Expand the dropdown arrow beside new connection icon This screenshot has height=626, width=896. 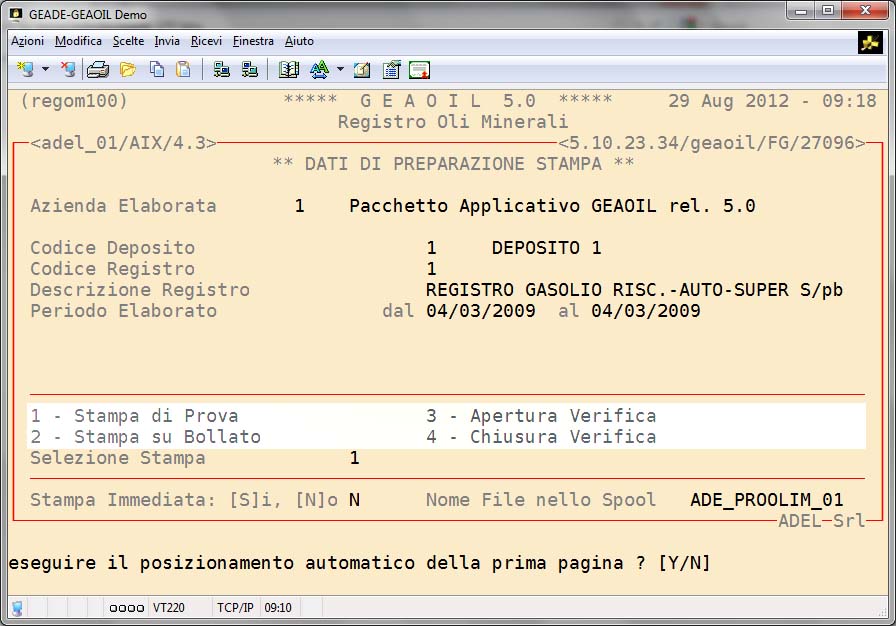click(45, 69)
